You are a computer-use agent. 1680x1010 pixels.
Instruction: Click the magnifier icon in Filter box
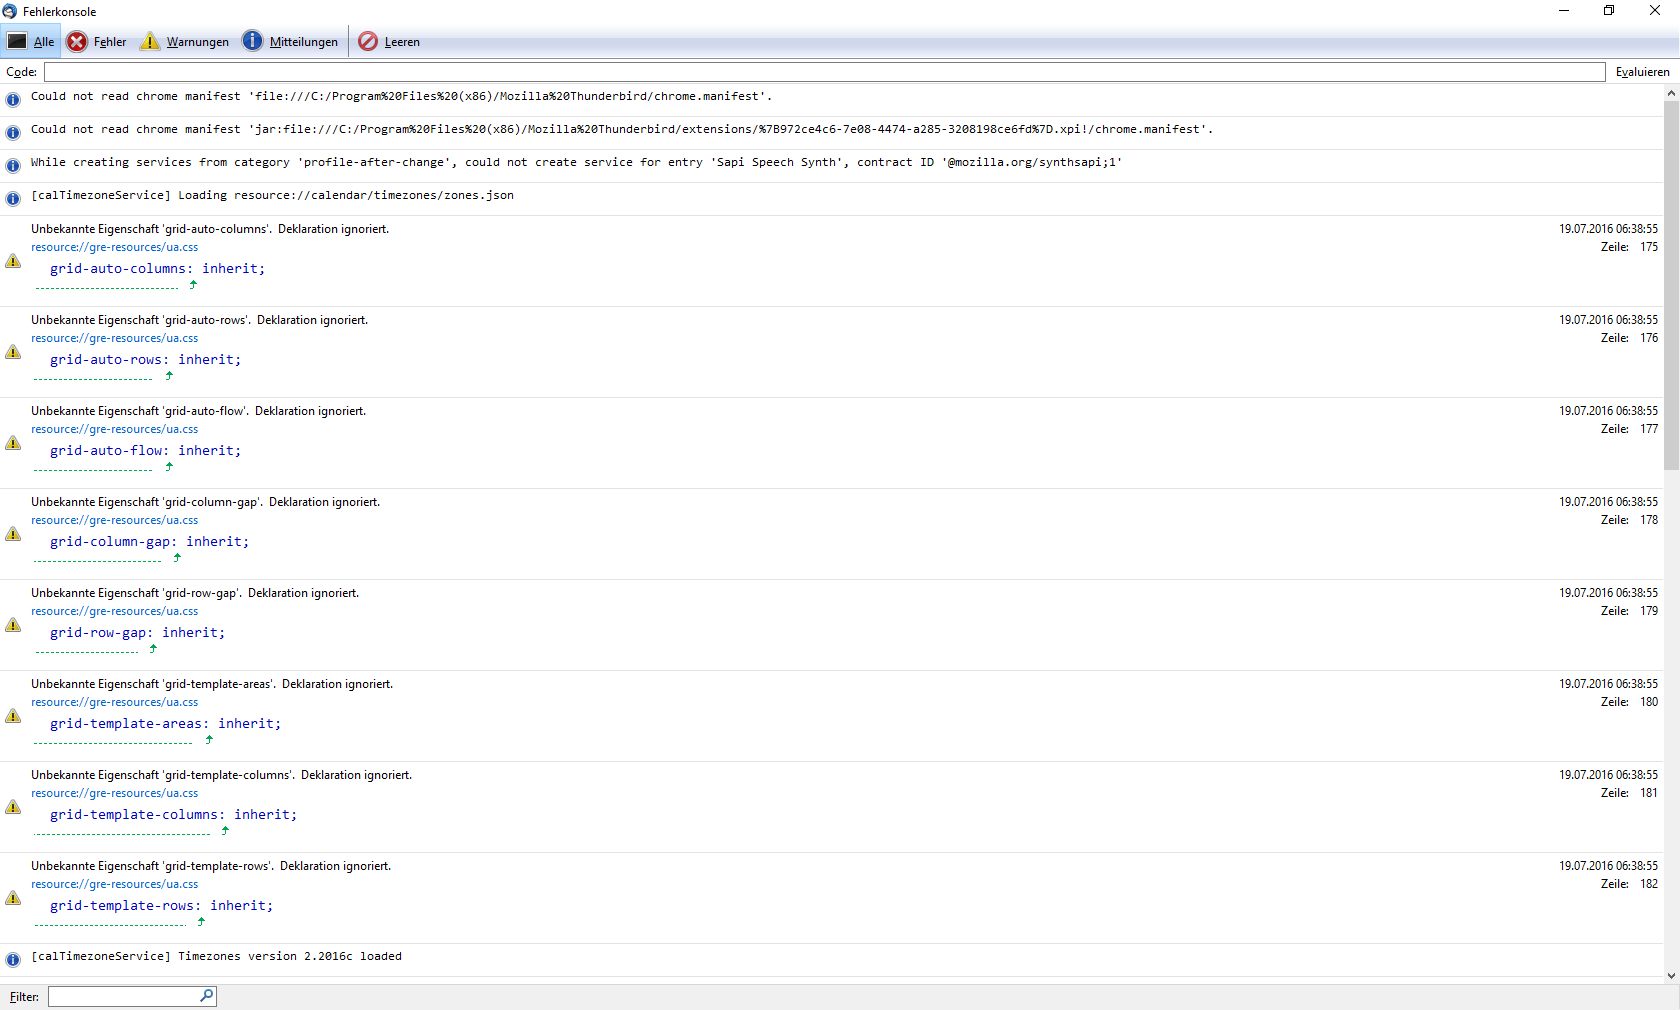click(207, 996)
